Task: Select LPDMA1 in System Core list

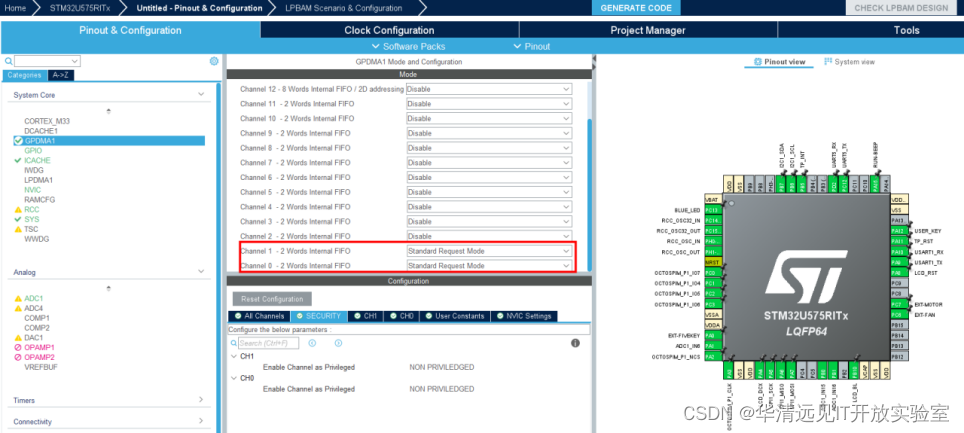Action: click(x=39, y=180)
